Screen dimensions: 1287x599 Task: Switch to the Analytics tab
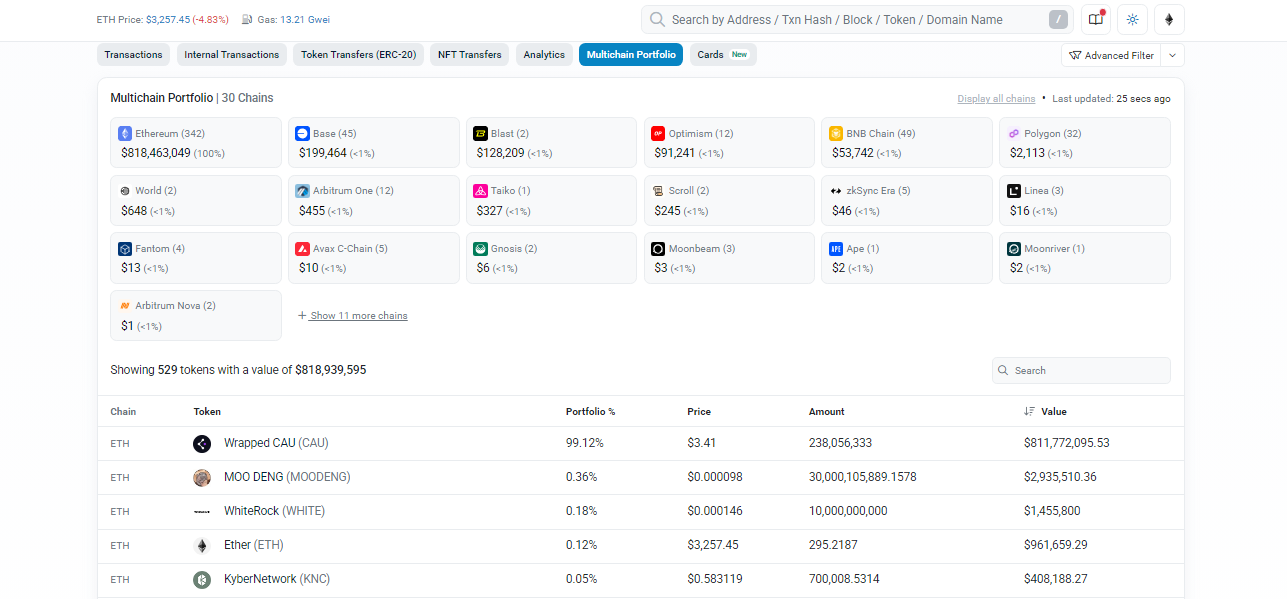544,55
